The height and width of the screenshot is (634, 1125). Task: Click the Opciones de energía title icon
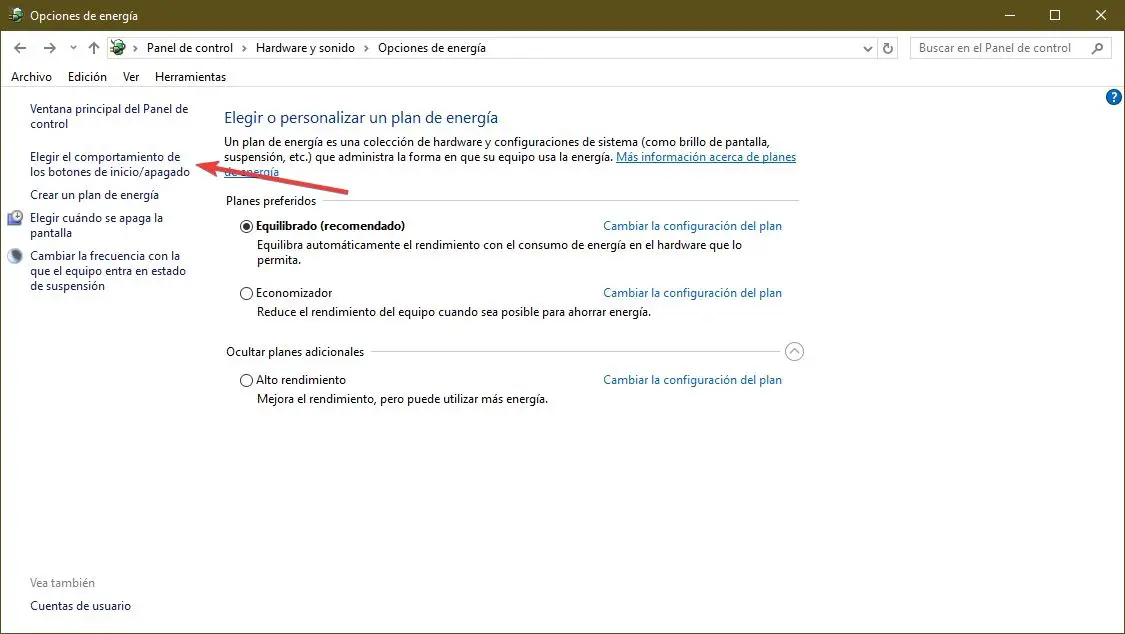[16, 15]
